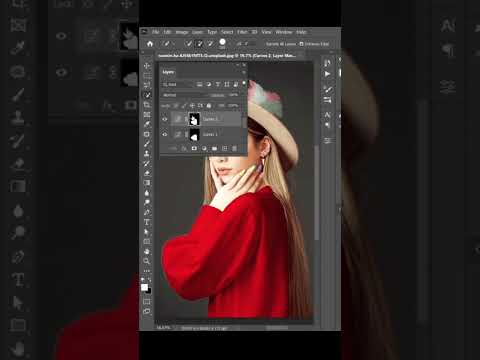
Task: Select the Zoom tool
Action: pyautogui.click(x=147, y=261)
